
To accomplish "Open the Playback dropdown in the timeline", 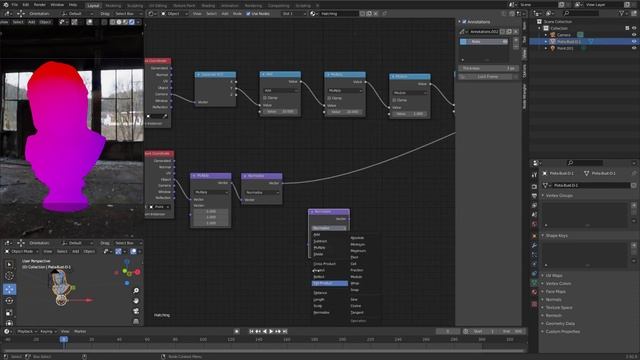I will 27,331.
